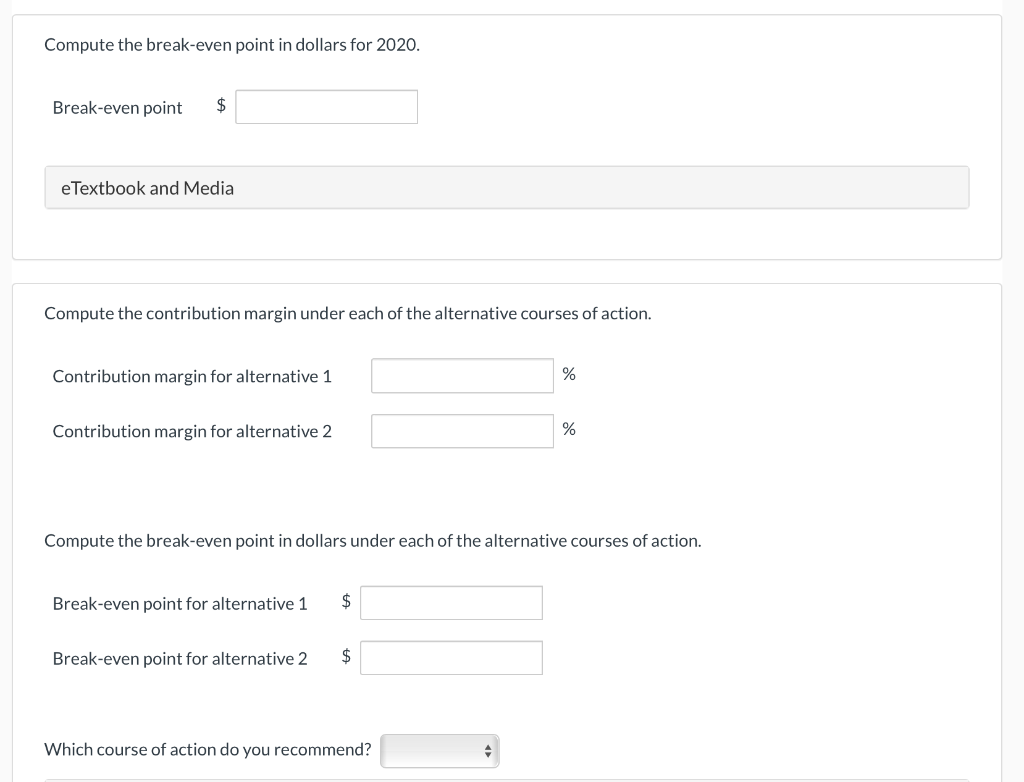The height and width of the screenshot is (782, 1024).
Task: Click the Break-even point for alternative 2 input
Action: pyautogui.click(x=451, y=658)
